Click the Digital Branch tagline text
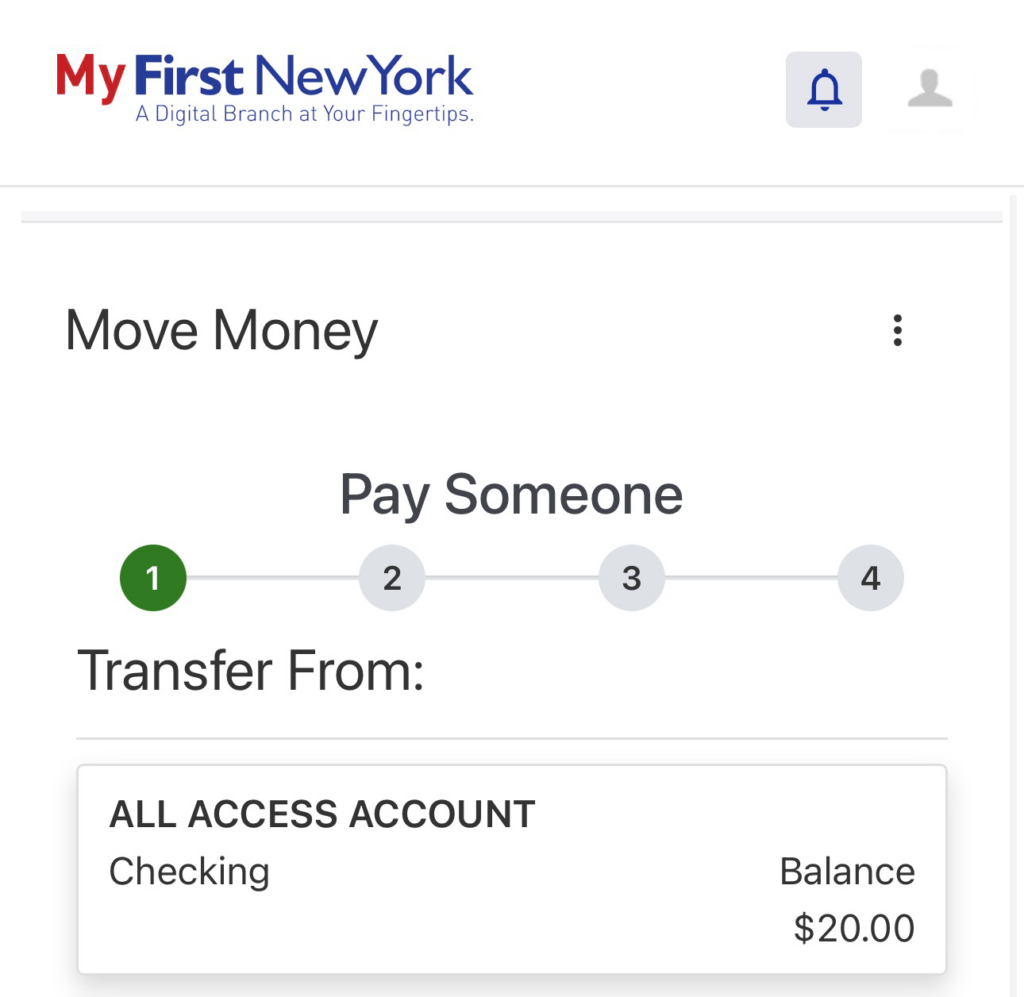 [x=304, y=115]
